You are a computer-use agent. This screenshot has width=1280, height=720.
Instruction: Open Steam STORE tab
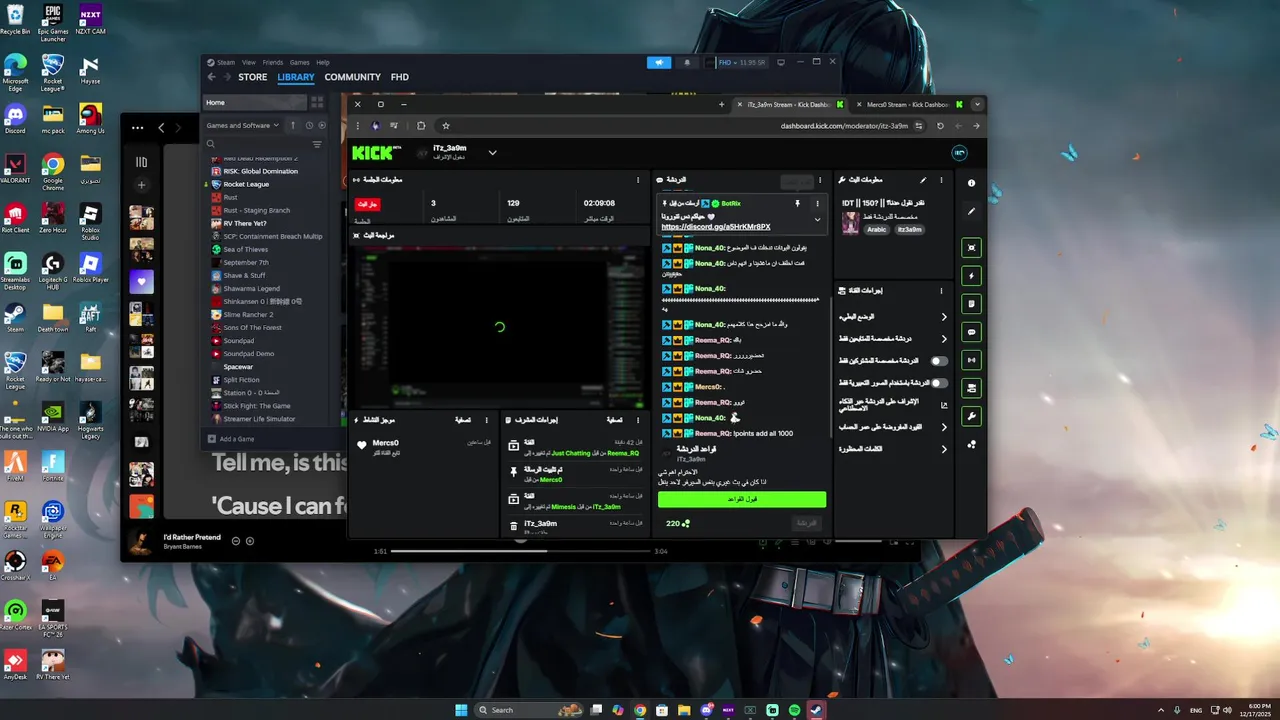click(x=252, y=77)
